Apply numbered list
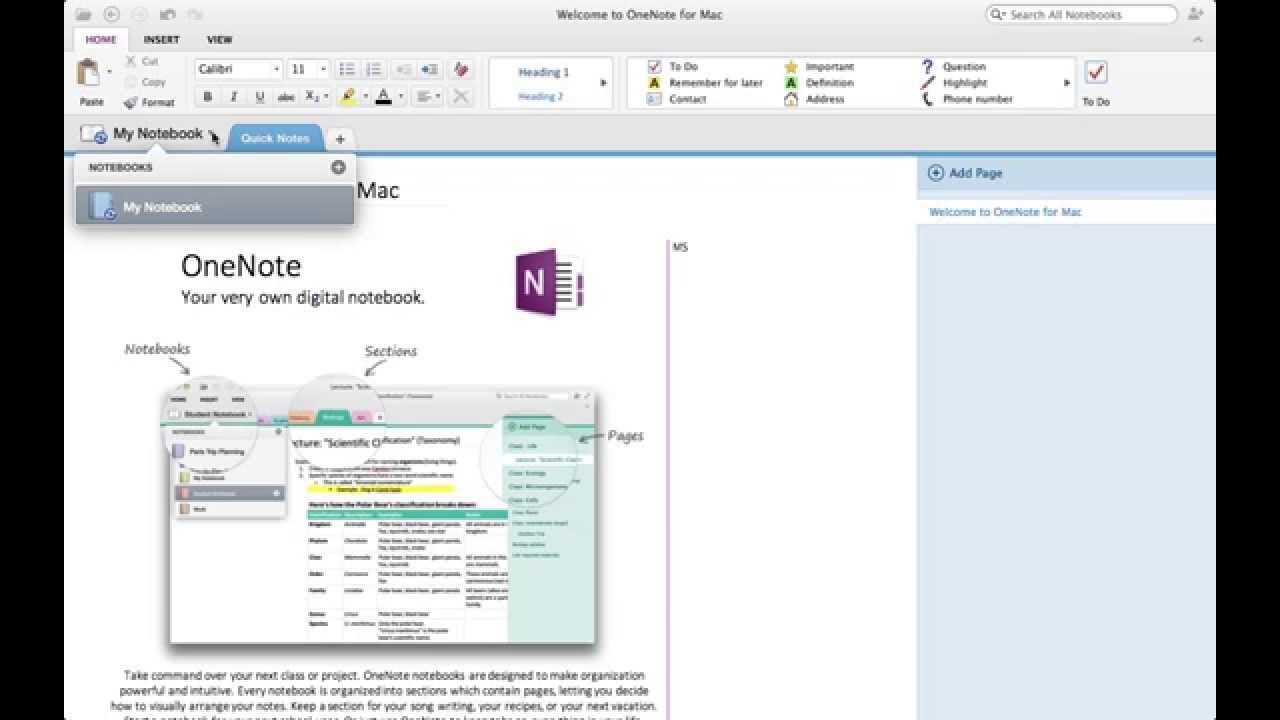The height and width of the screenshot is (720, 1280). tap(373, 69)
